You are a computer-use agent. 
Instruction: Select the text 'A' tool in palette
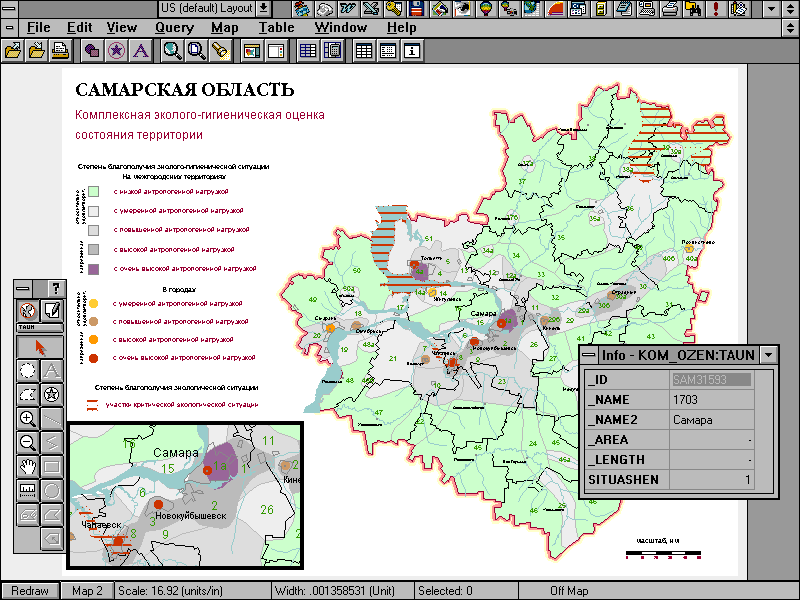[53, 371]
